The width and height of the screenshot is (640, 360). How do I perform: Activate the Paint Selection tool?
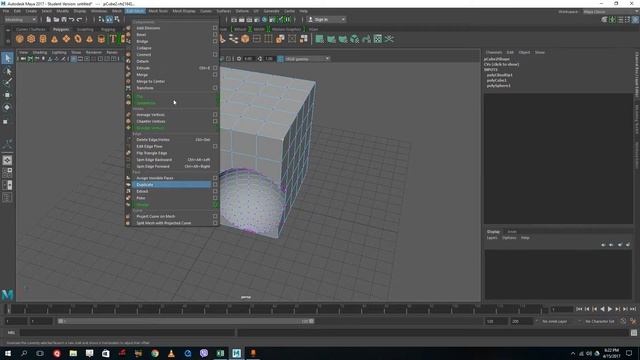pyautogui.click(x=7, y=82)
